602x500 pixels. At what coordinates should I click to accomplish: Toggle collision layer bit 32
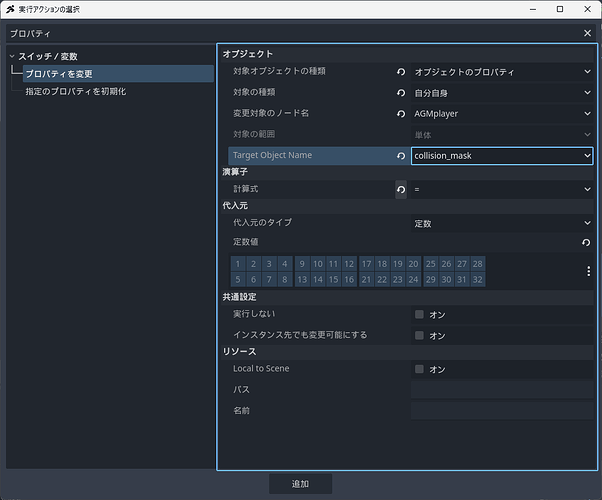[x=478, y=280]
